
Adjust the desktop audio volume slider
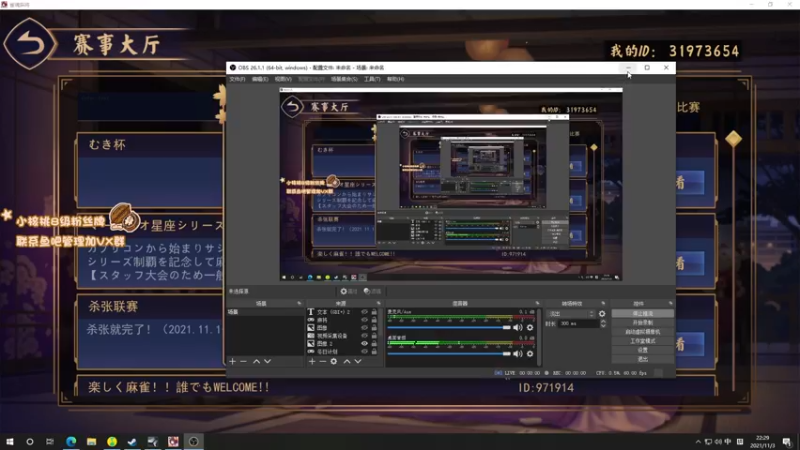[x=449, y=354]
